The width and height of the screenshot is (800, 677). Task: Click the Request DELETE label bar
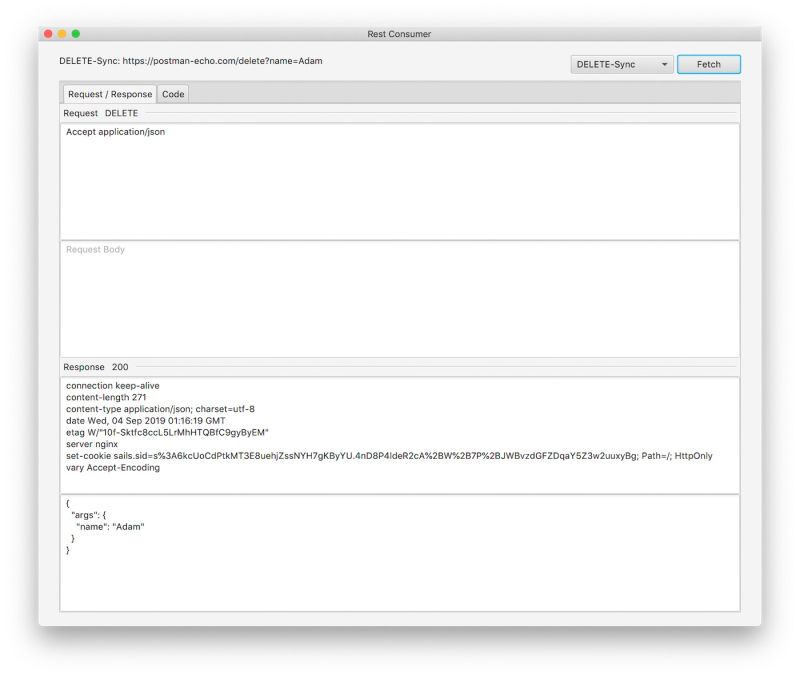point(100,113)
